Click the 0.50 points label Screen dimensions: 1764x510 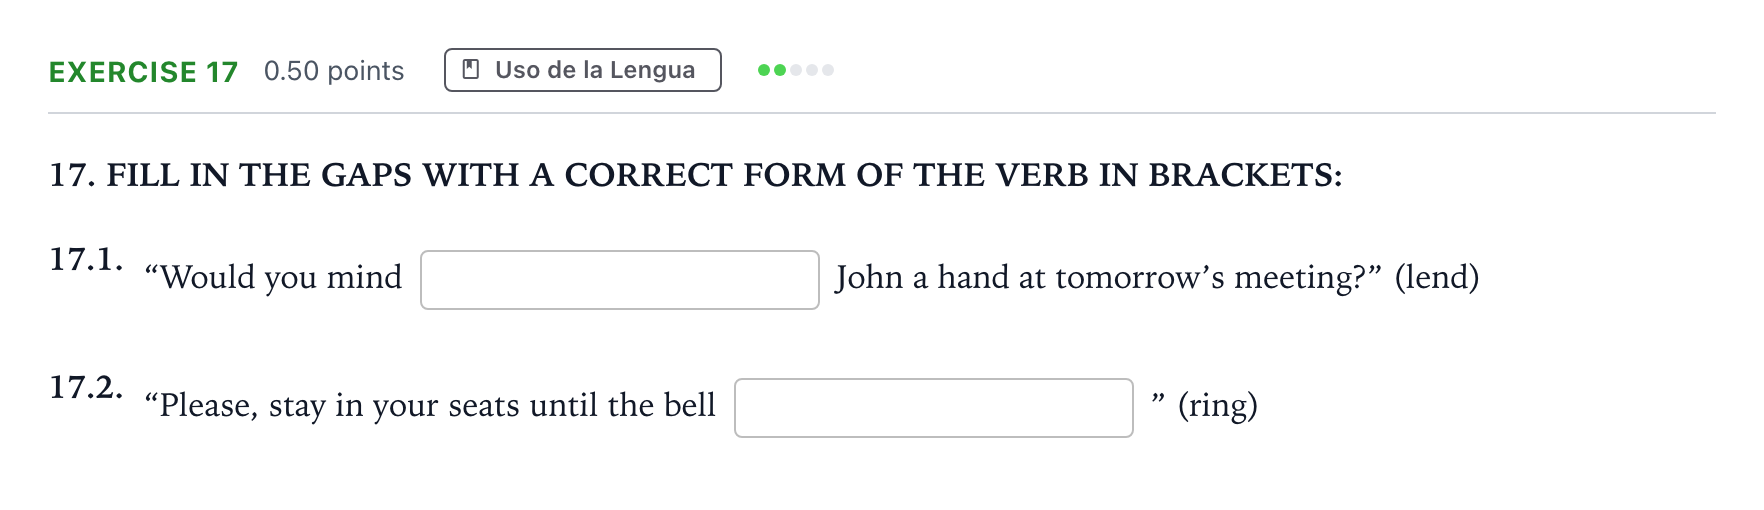(x=334, y=71)
